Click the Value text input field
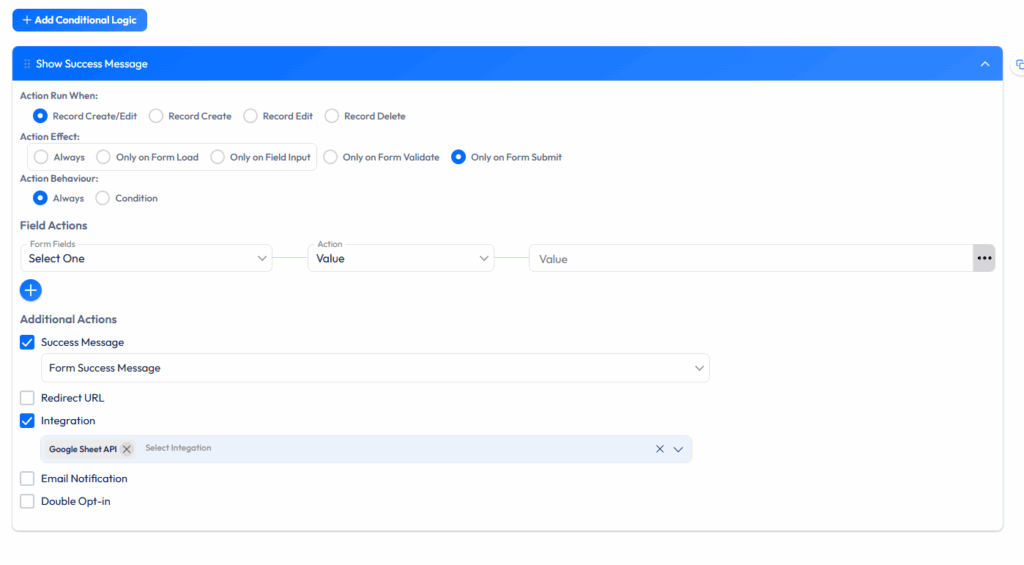This screenshot has width=1024, height=565. pyautogui.click(x=750, y=259)
